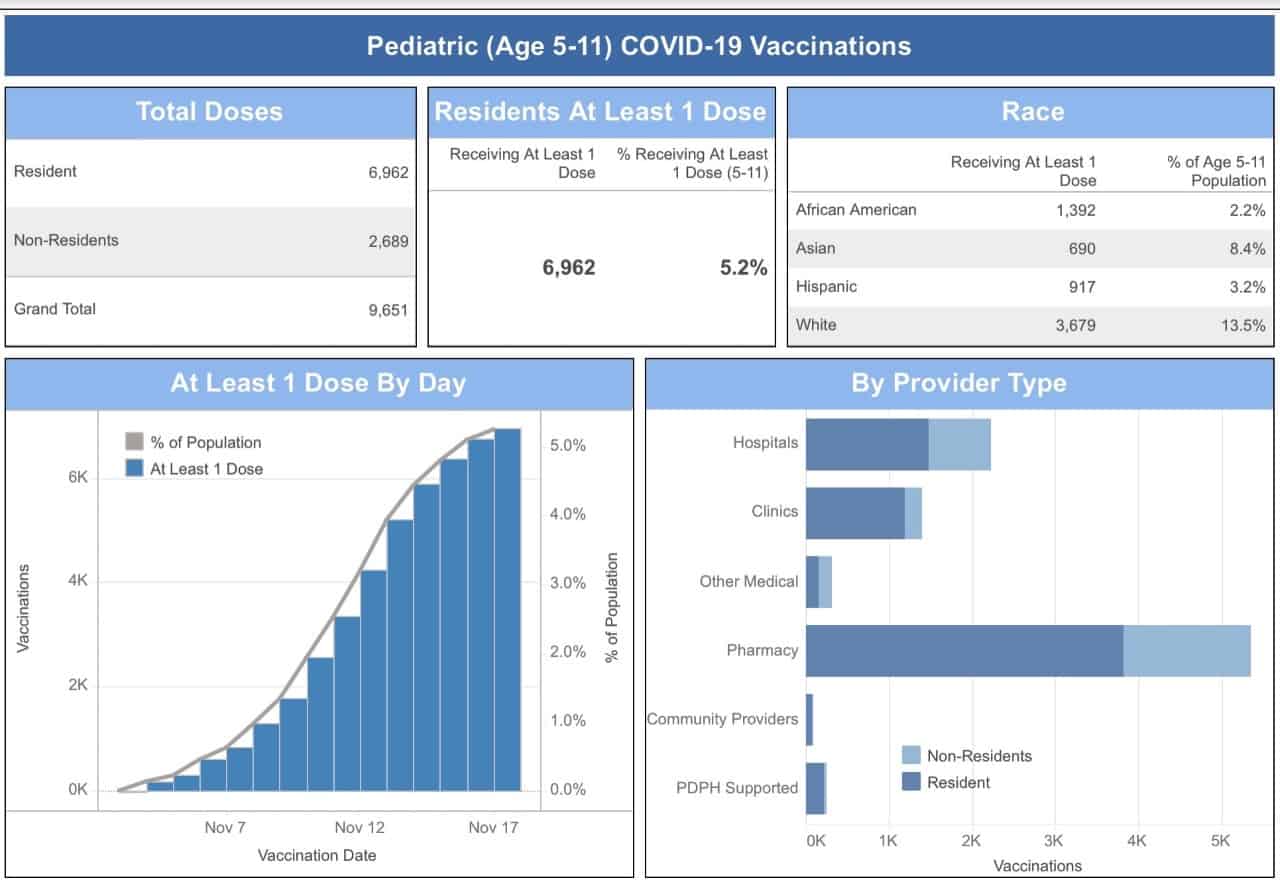Select the African American row in Race table
The width and height of the screenshot is (1280, 882).
(1030, 210)
